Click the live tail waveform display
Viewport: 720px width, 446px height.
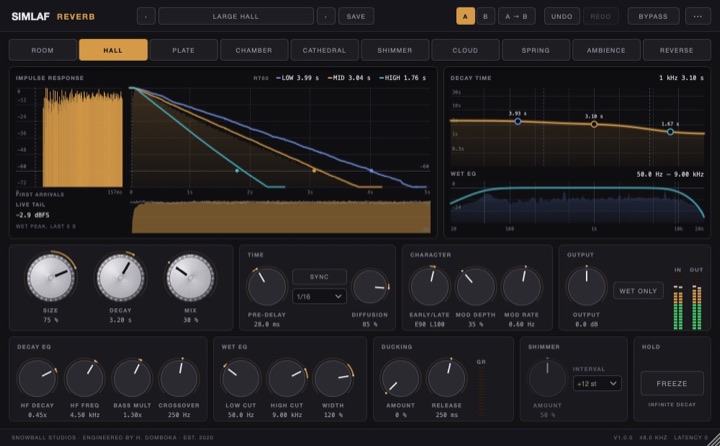pyautogui.click(x=281, y=217)
